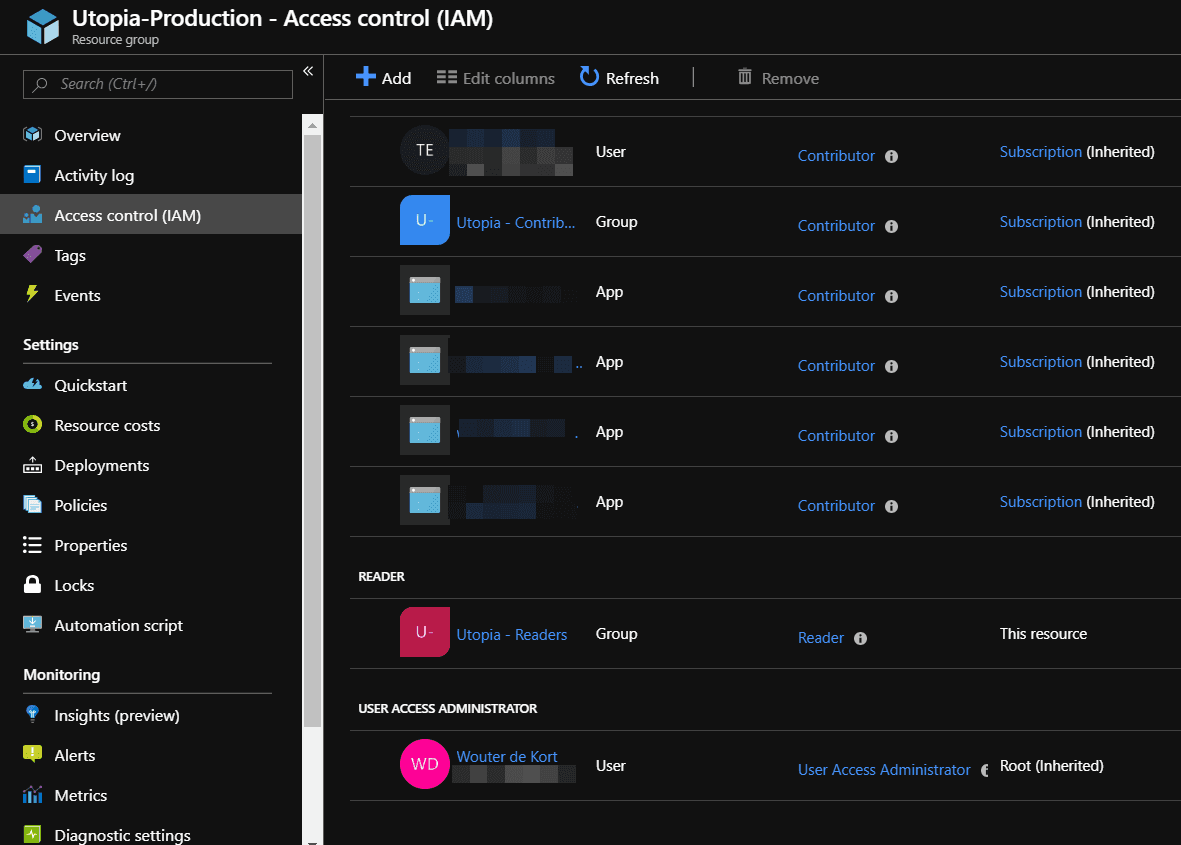
Task: Click Edit columns label
Action: [x=508, y=78]
